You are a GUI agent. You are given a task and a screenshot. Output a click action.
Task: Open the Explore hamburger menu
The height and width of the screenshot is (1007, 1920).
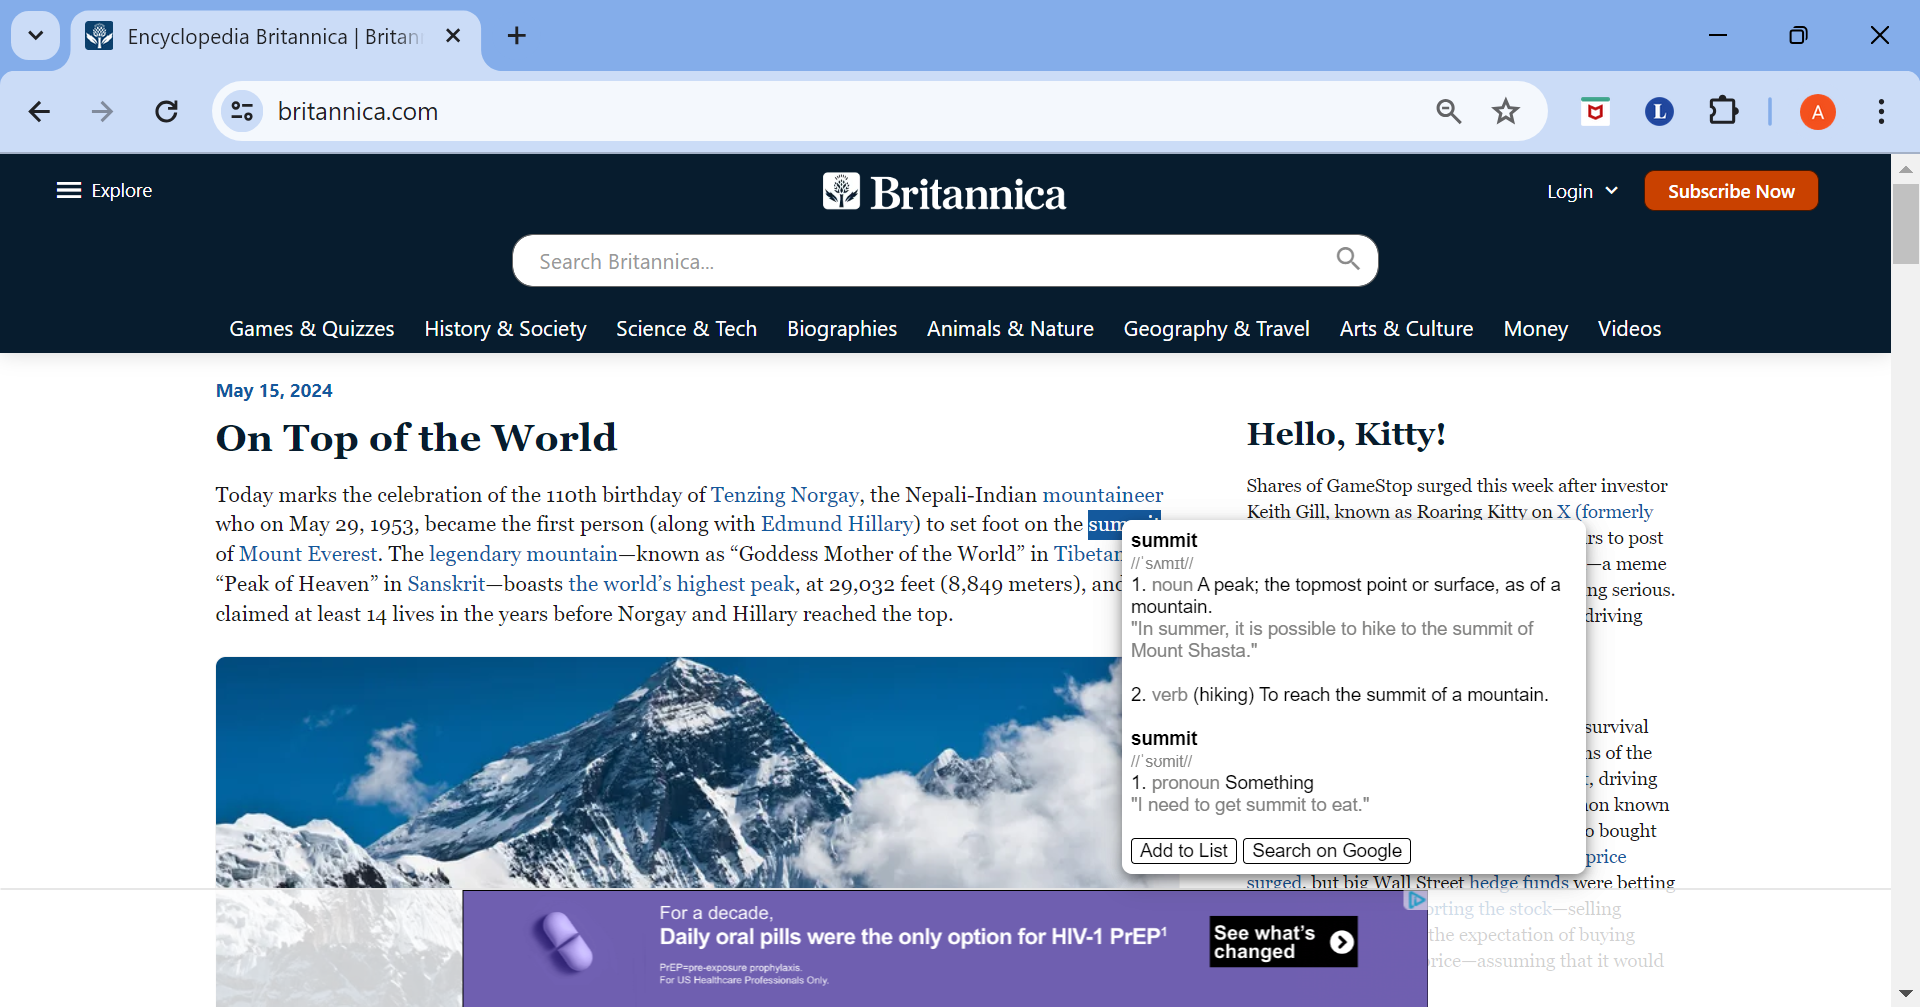[104, 190]
